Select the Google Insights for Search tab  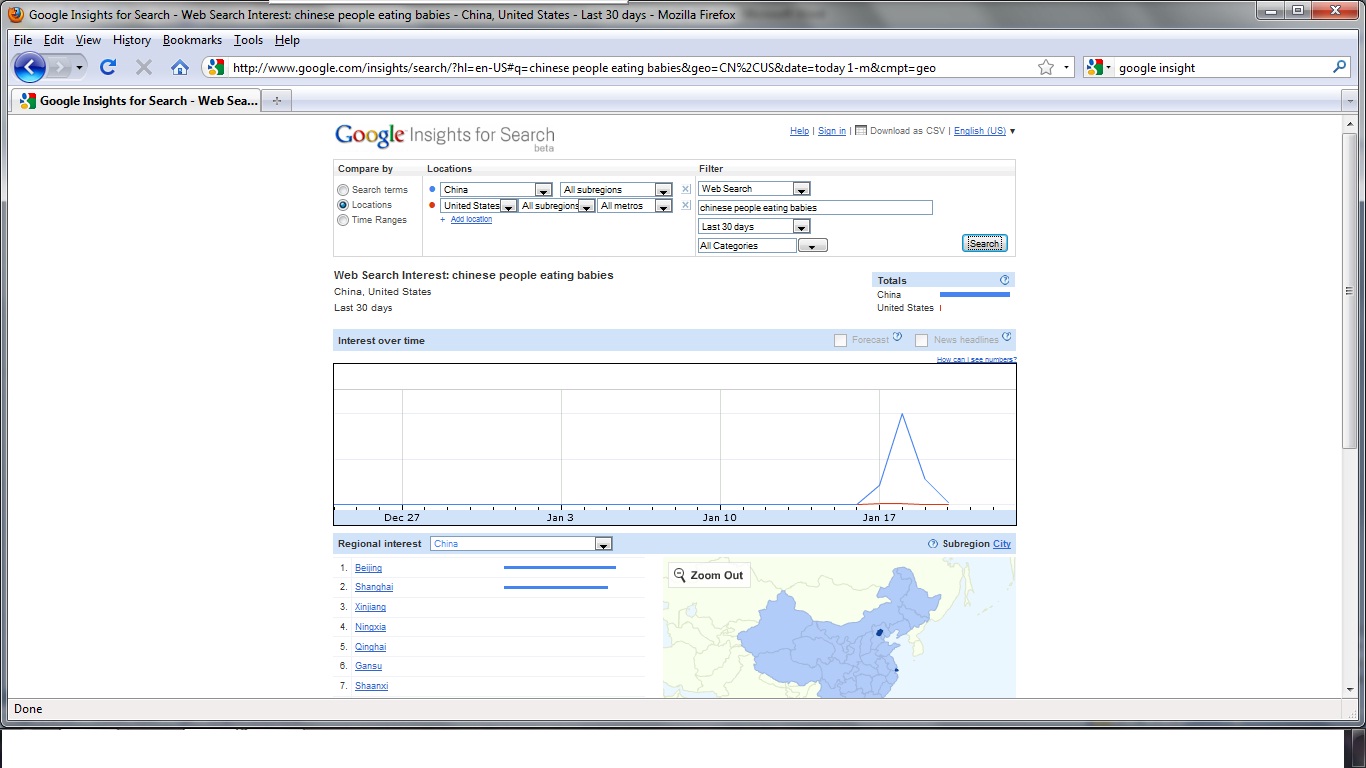[137, 100]
